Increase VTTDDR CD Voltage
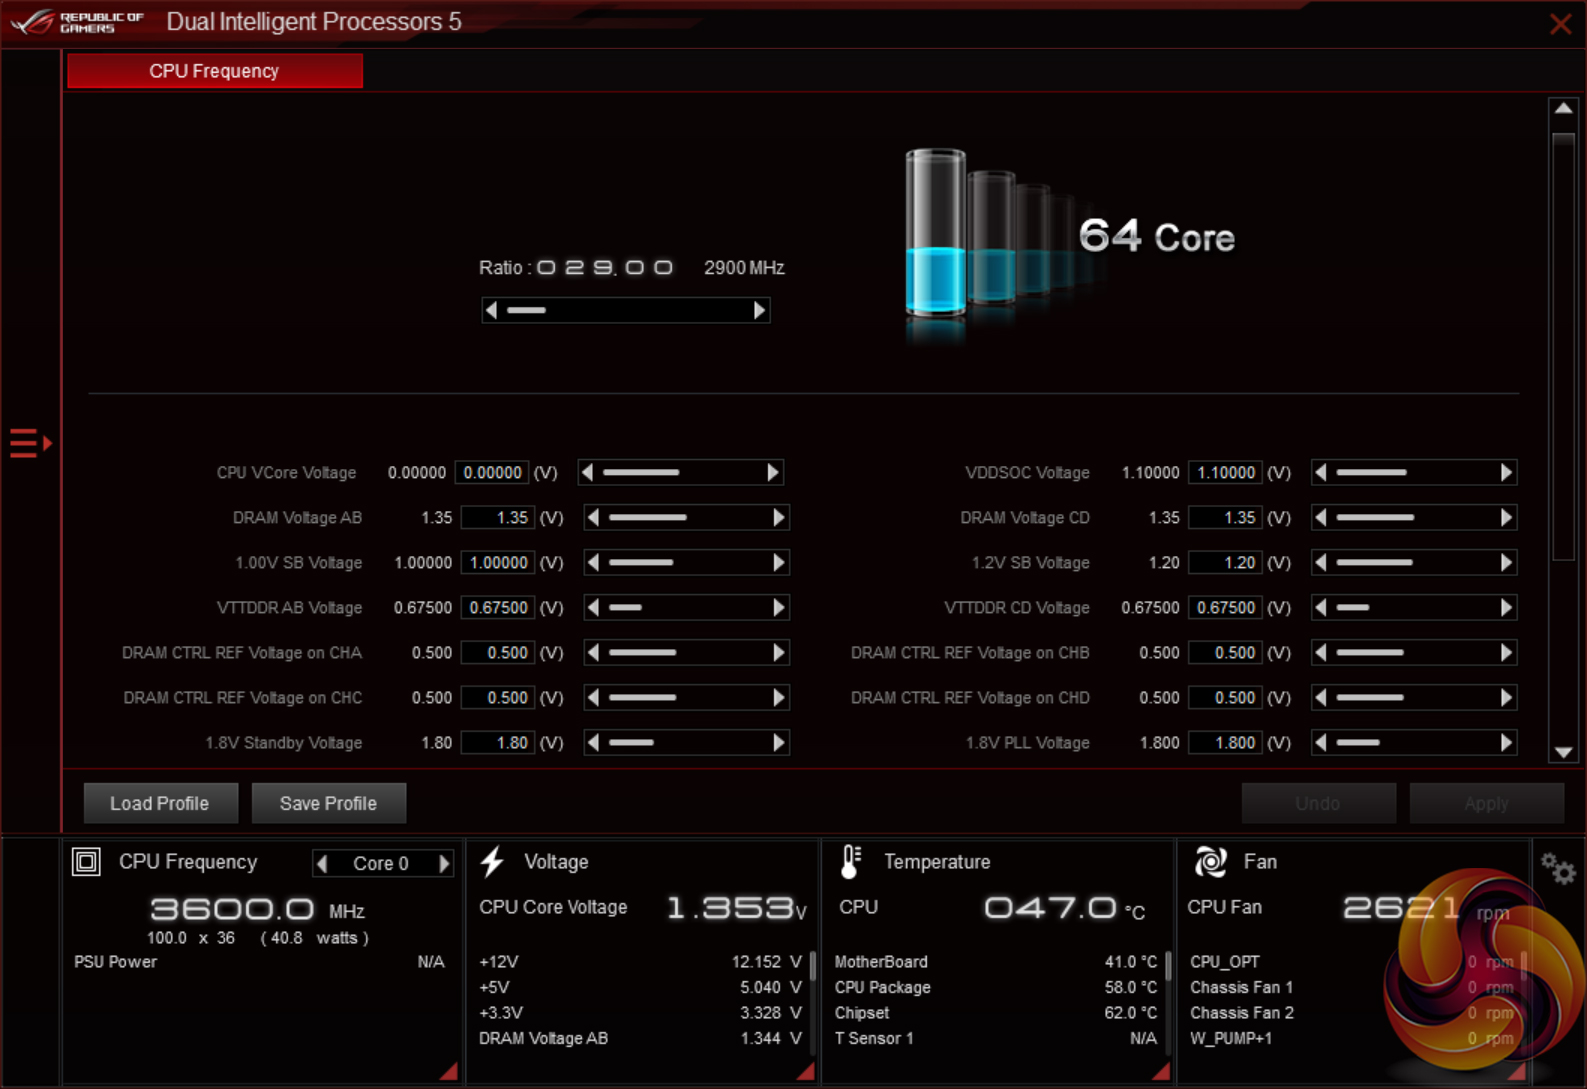 (x=1507, y=607)
